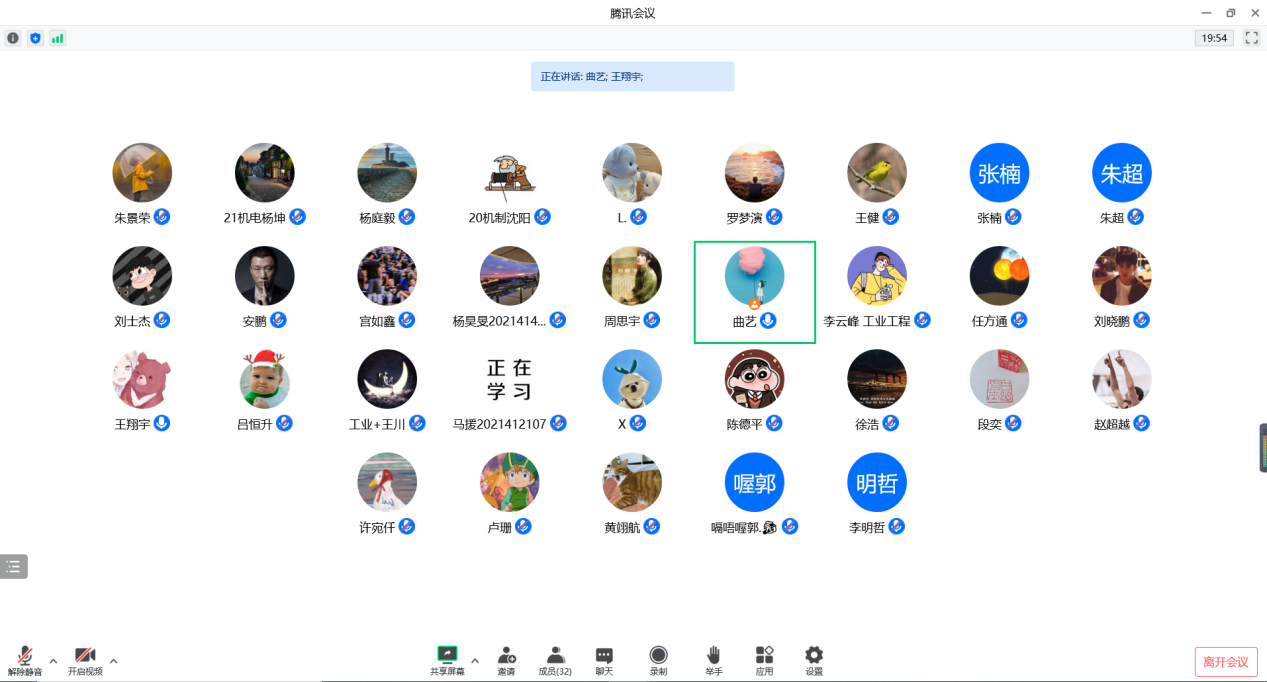Click 共享屏幕 to share screen
The height and width of the screenshot is (682, 1267).
tap(447, 658)
